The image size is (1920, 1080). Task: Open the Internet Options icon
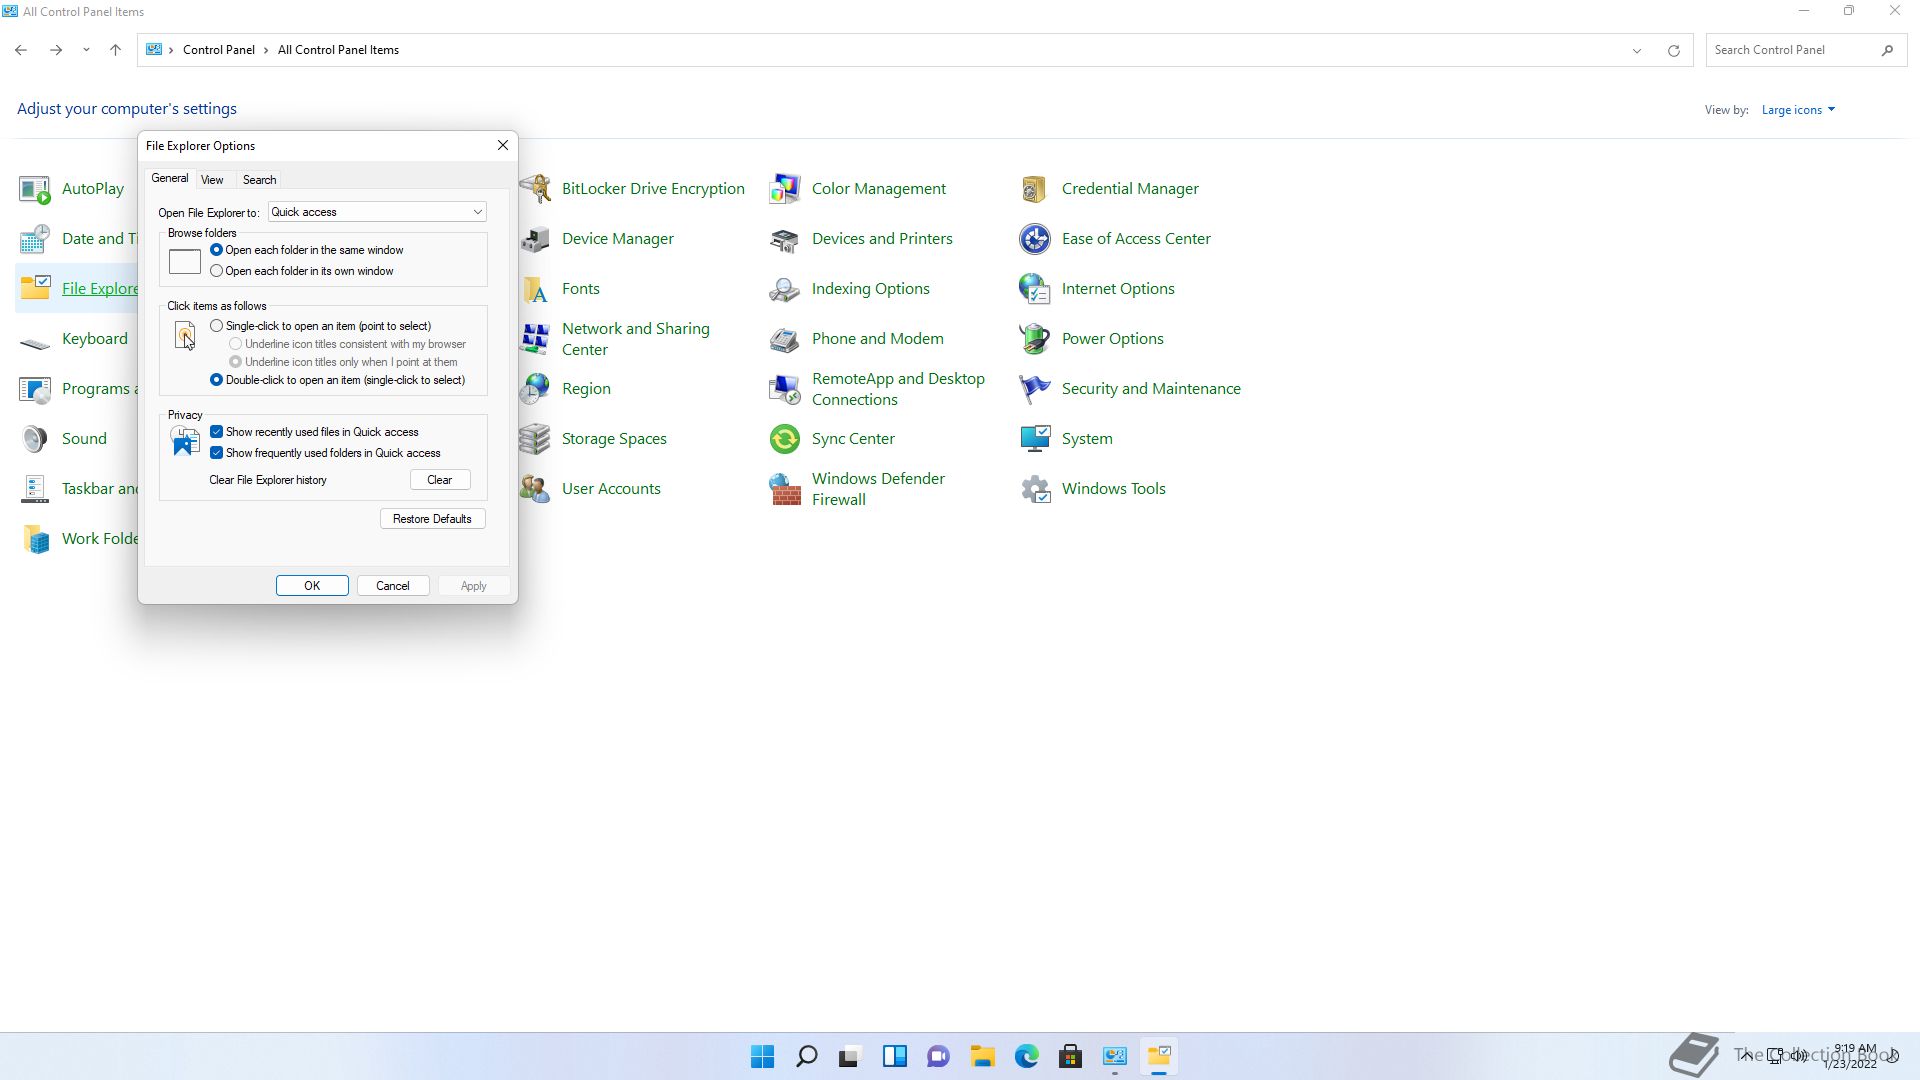1035,289
